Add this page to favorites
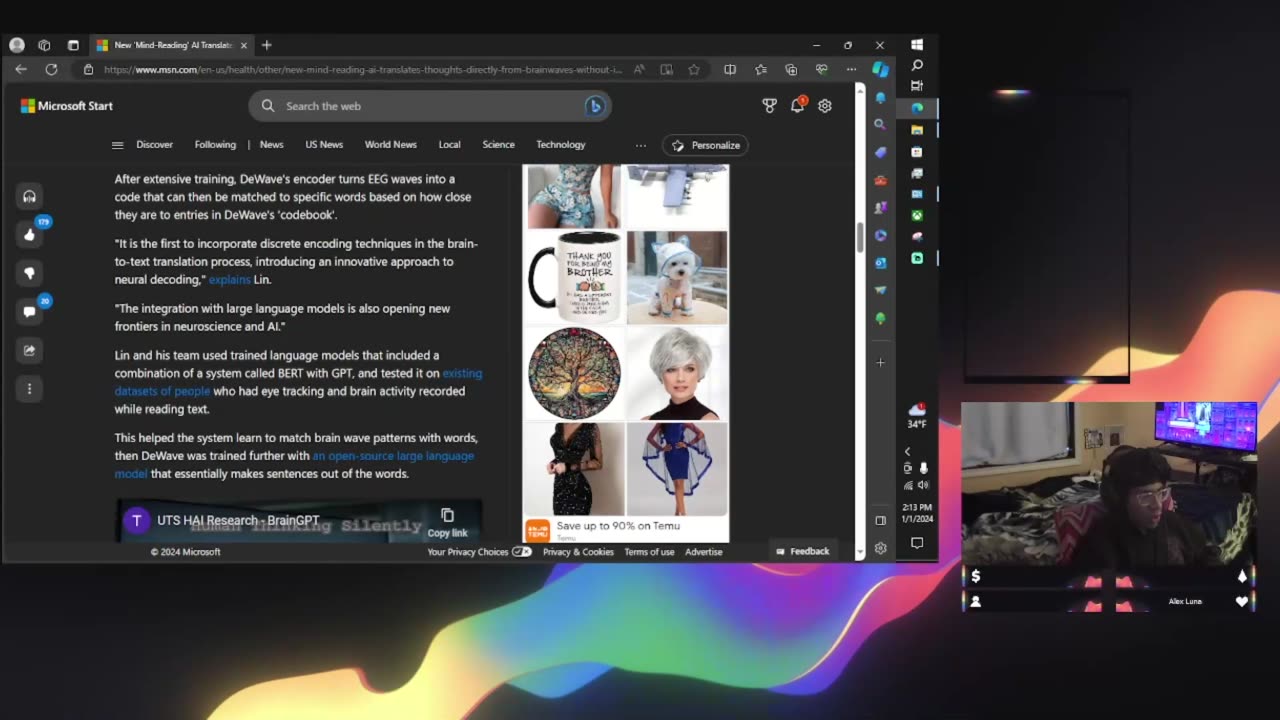Screen dimensions: 1280x720 (694, 70)
